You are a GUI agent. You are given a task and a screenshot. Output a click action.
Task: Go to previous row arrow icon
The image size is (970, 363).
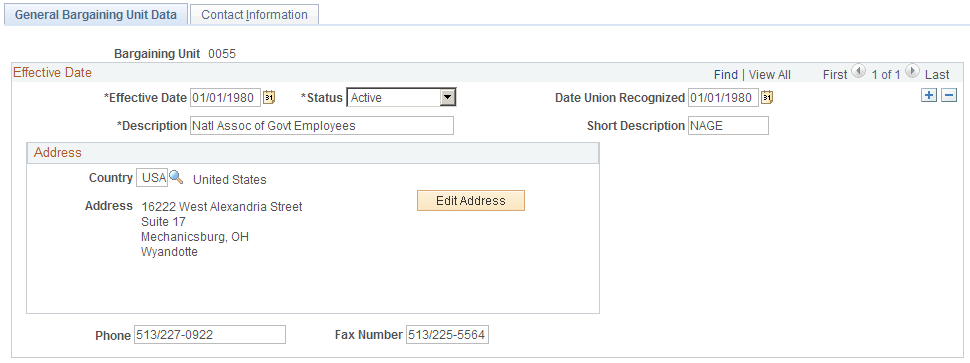pyautogui.click(x=858, y=72)
